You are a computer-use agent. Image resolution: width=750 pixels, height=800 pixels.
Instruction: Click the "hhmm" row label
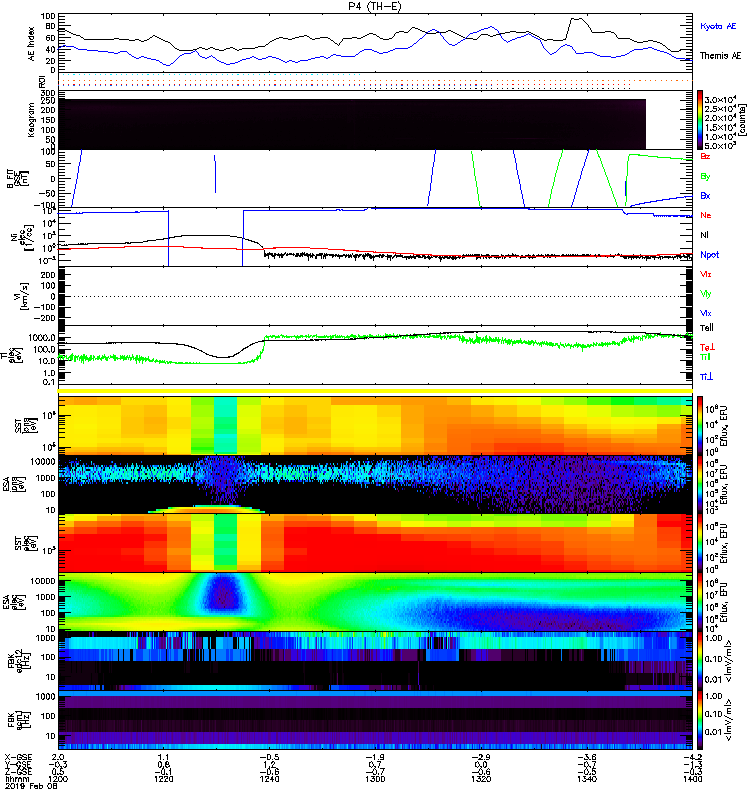15,779
